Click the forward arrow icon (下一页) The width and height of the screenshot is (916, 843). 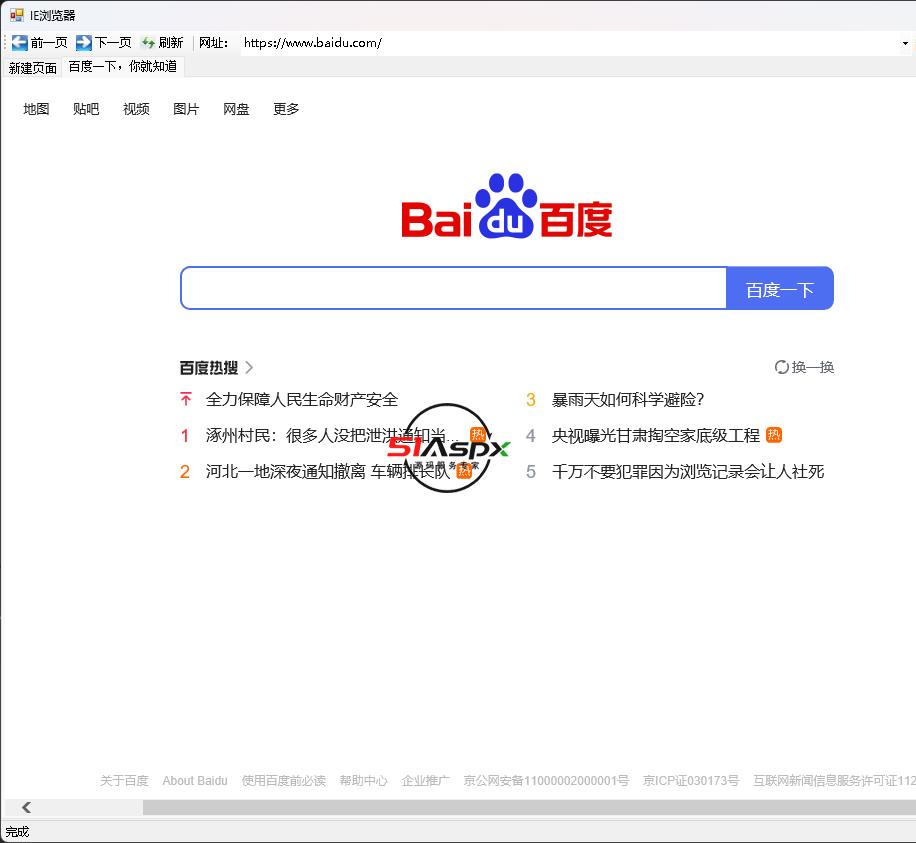84,43
